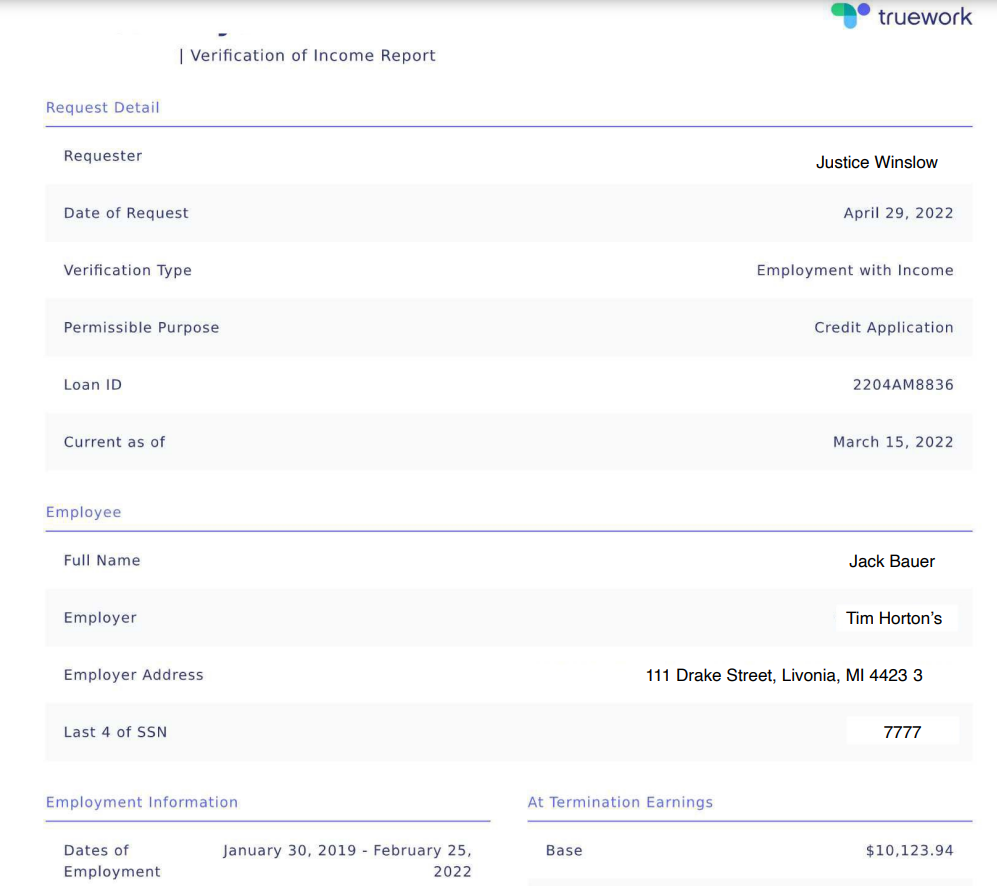Click the Last 4 of SSN label
997x886 pixels.
[115, 732]
